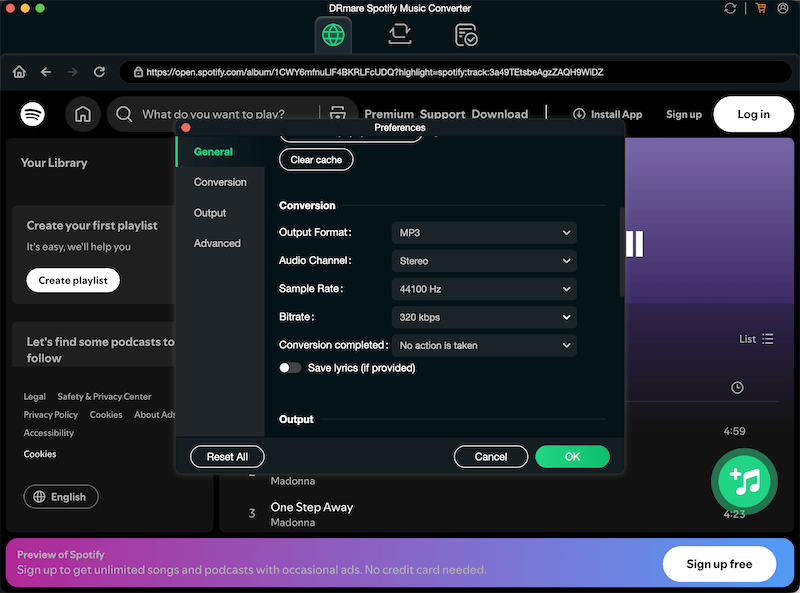Click Reset All button
Screen dimensions: 800x593
[x=227, y=457]
